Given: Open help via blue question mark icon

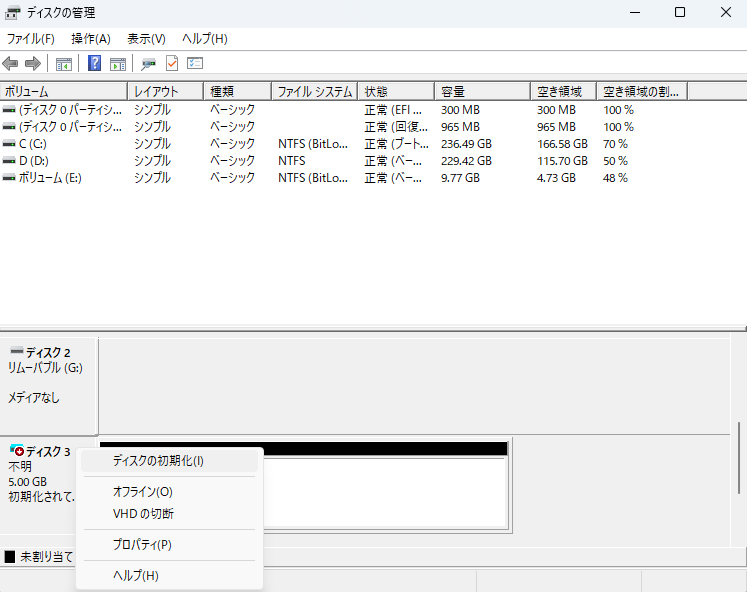Looking at the screenshot, I should [94, 63].
